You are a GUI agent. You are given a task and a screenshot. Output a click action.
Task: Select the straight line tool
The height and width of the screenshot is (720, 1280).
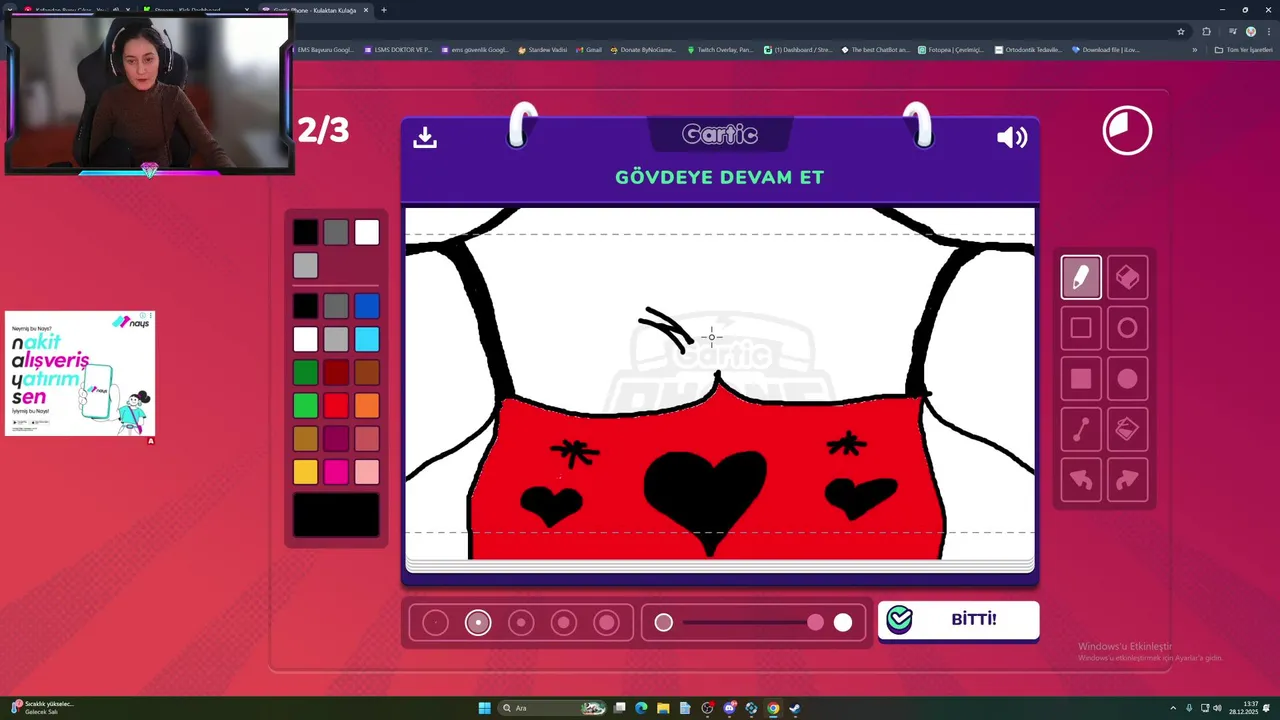pyautogui.click(x=1081, y=430)
